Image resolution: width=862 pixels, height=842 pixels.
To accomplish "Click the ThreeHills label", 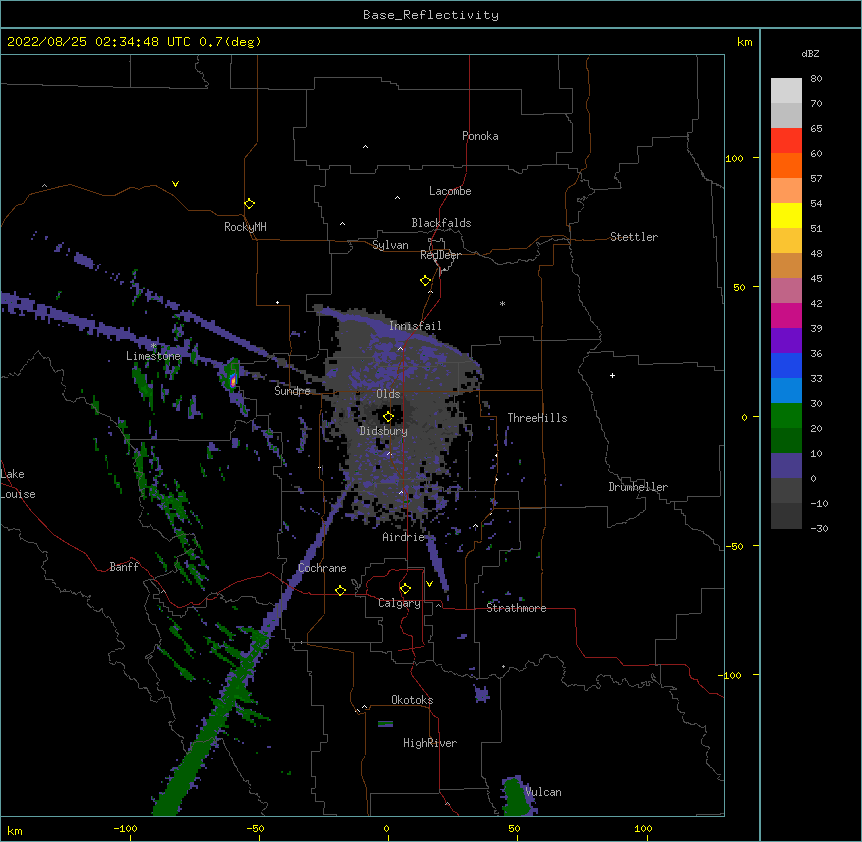I will coord(537,418).
